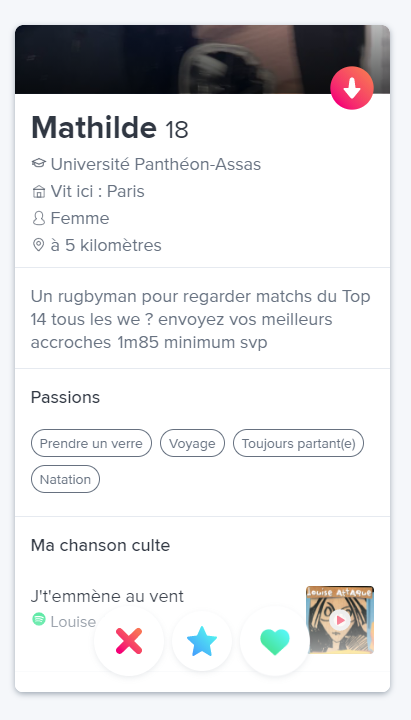This screenshot has width=411, height=720.
Task: Click the Louise Attaque album cover
Action: (x=340, y=619)
